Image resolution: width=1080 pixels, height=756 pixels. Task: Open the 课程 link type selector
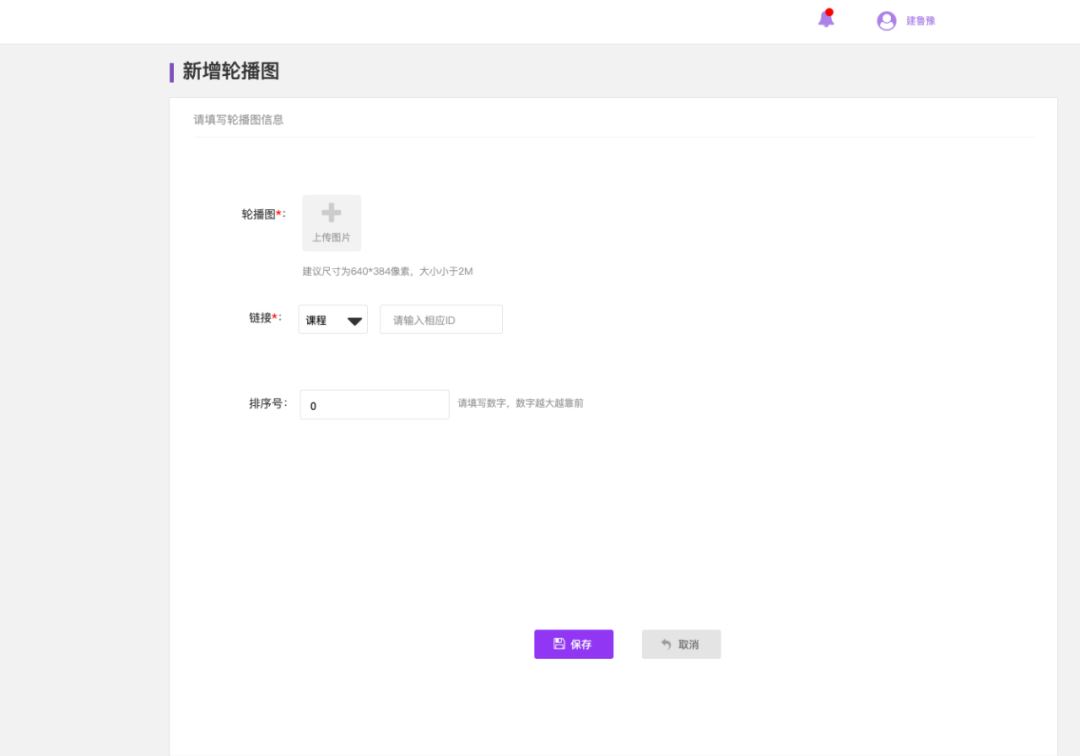click(333, 320)
